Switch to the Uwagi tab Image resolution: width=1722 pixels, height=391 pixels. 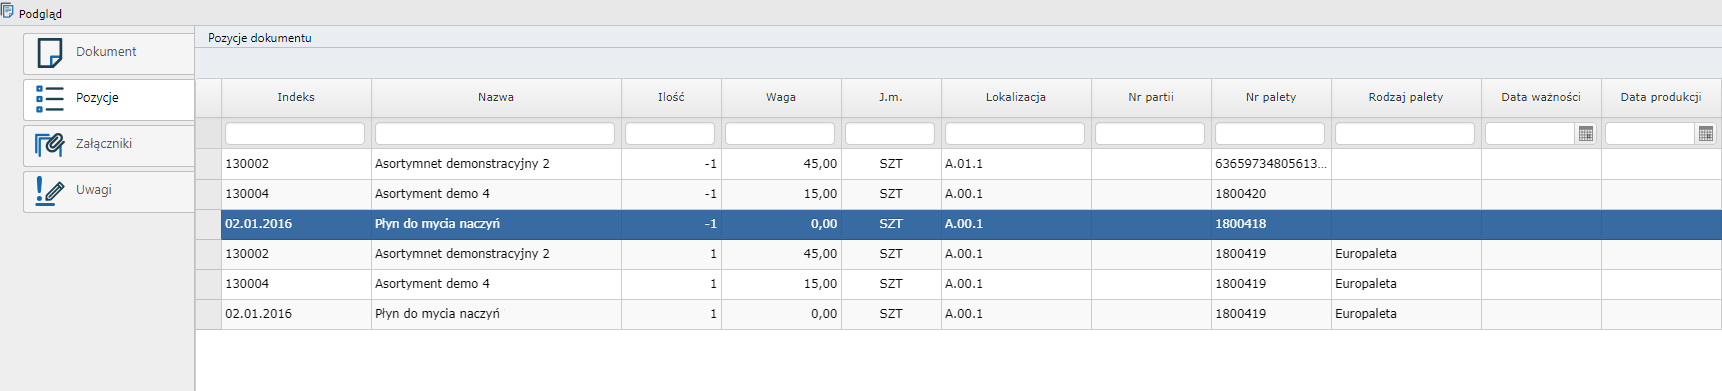coord(109,191)
